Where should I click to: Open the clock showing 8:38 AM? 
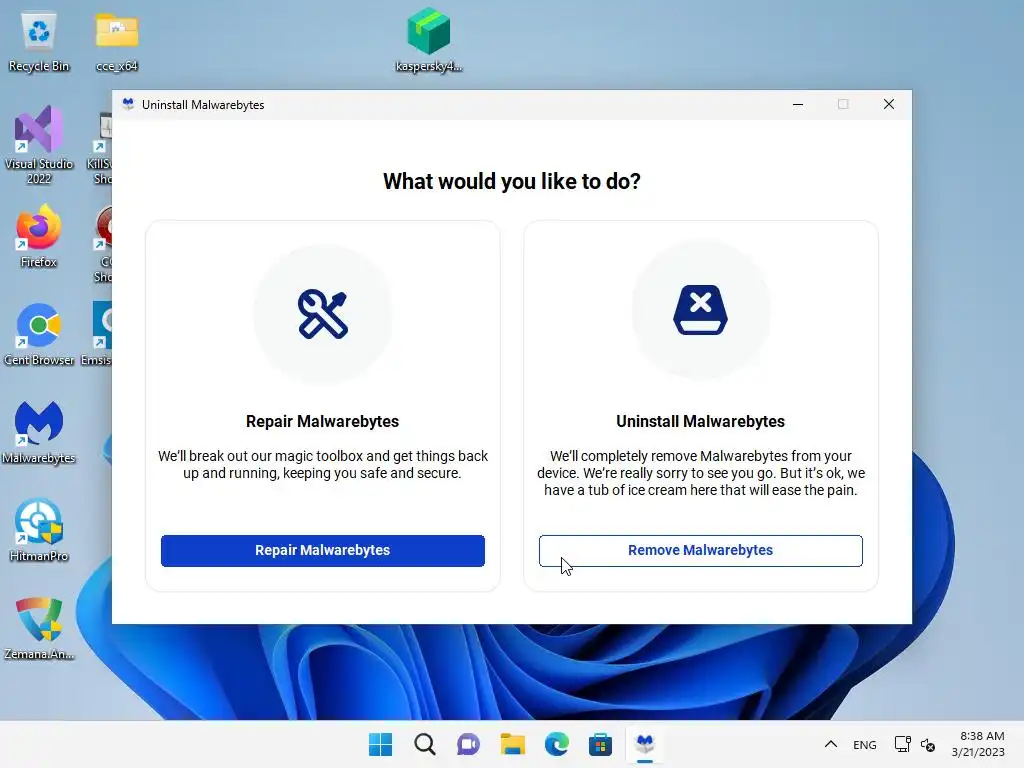[x=978, y=744]
